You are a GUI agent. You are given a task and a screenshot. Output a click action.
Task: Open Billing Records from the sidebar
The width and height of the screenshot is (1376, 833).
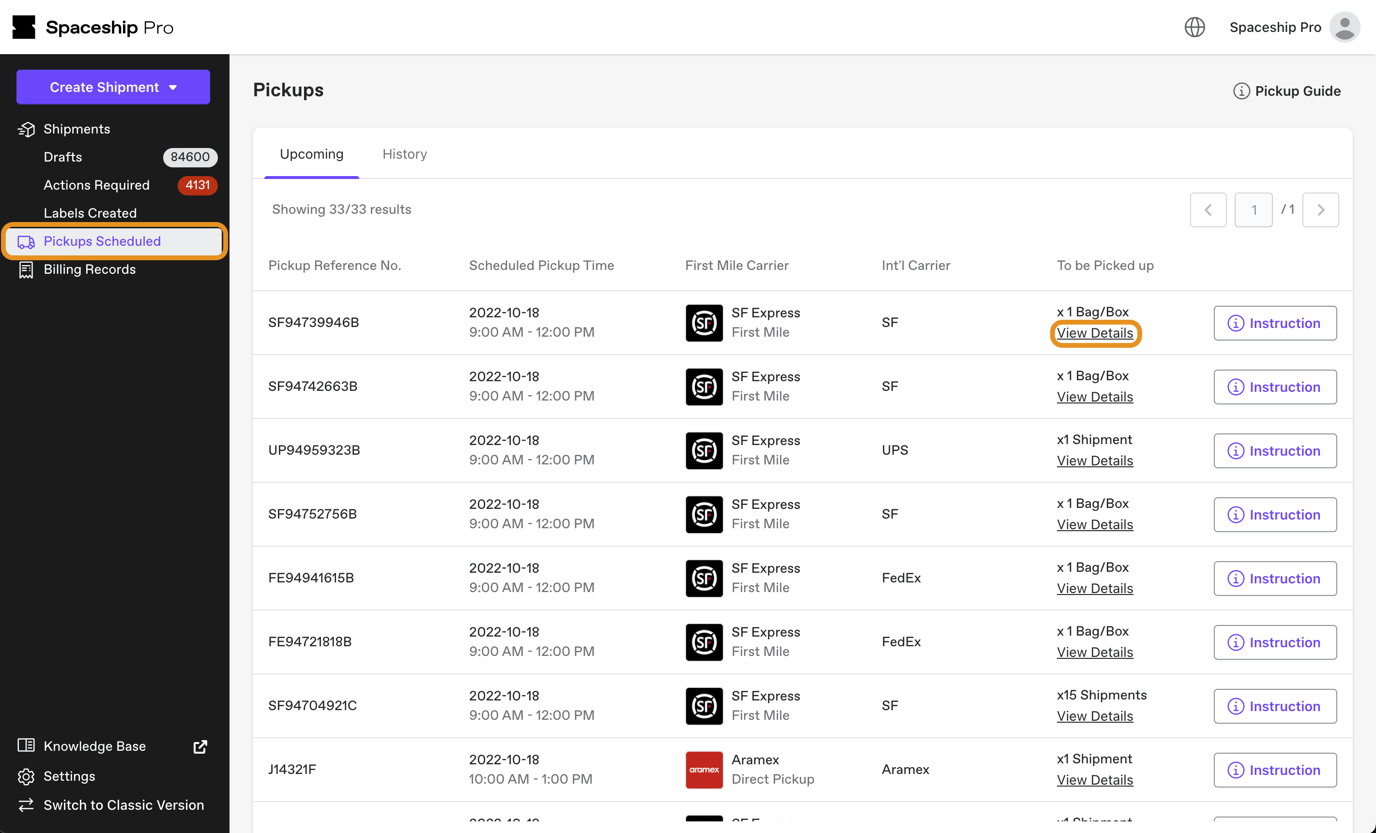coord(90,269)
